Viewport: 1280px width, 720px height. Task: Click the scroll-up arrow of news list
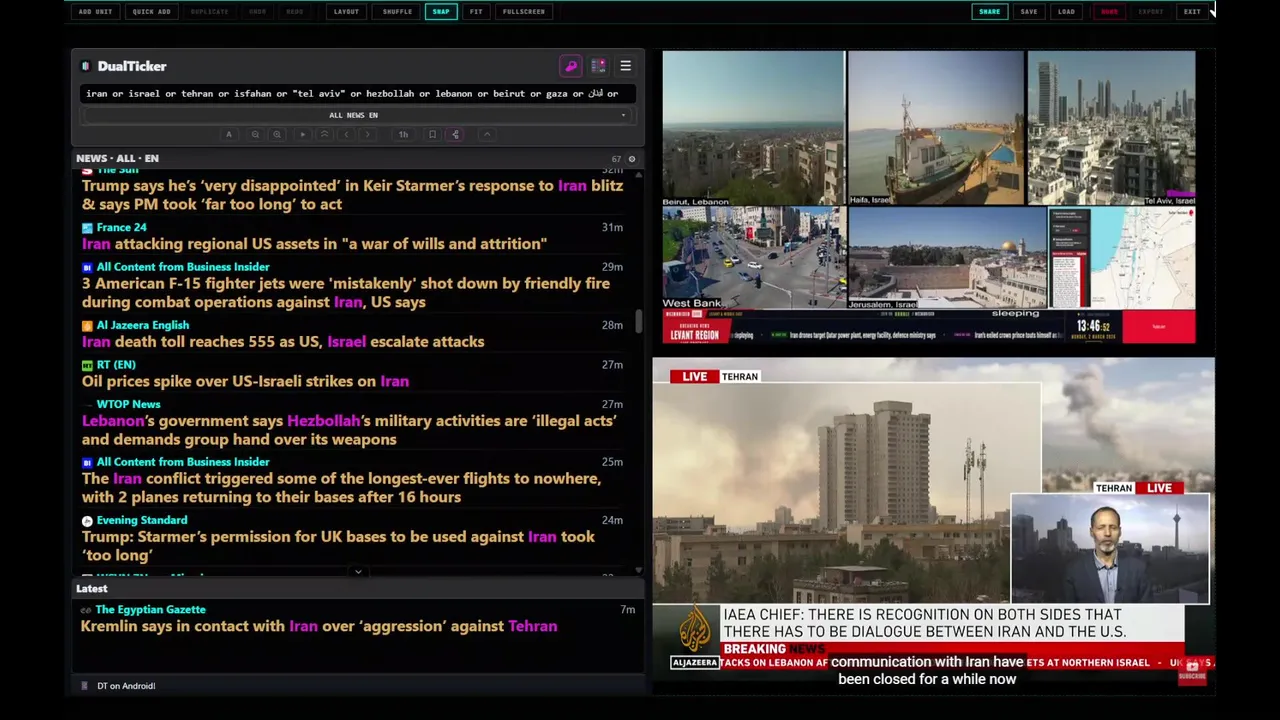639,174
